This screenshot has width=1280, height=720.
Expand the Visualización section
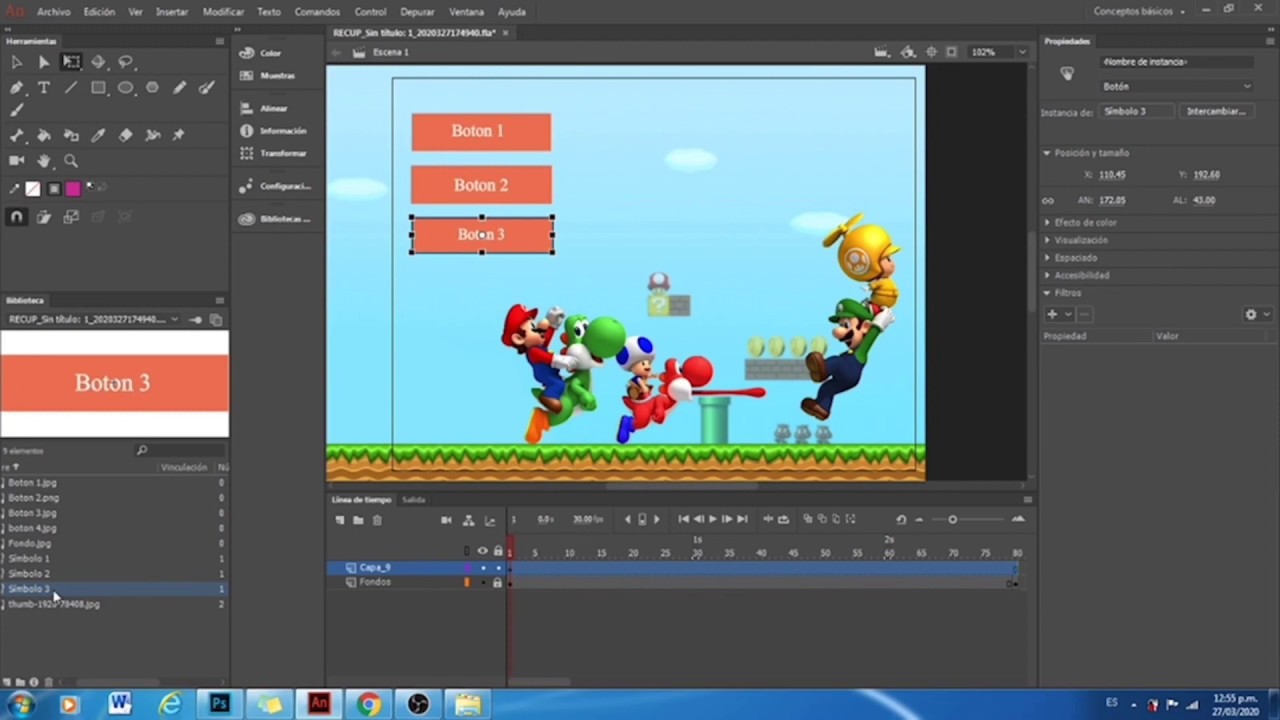(x=1047, y=240)
